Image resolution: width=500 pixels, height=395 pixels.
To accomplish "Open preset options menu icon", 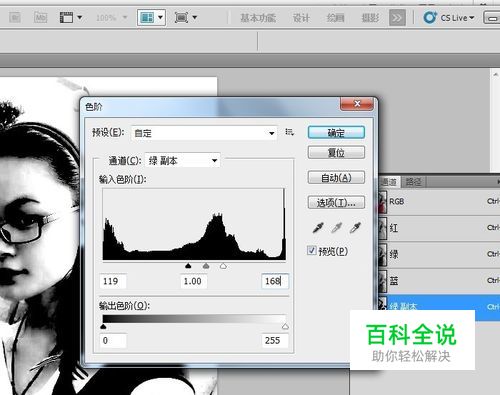I will [x=289, y=132].
